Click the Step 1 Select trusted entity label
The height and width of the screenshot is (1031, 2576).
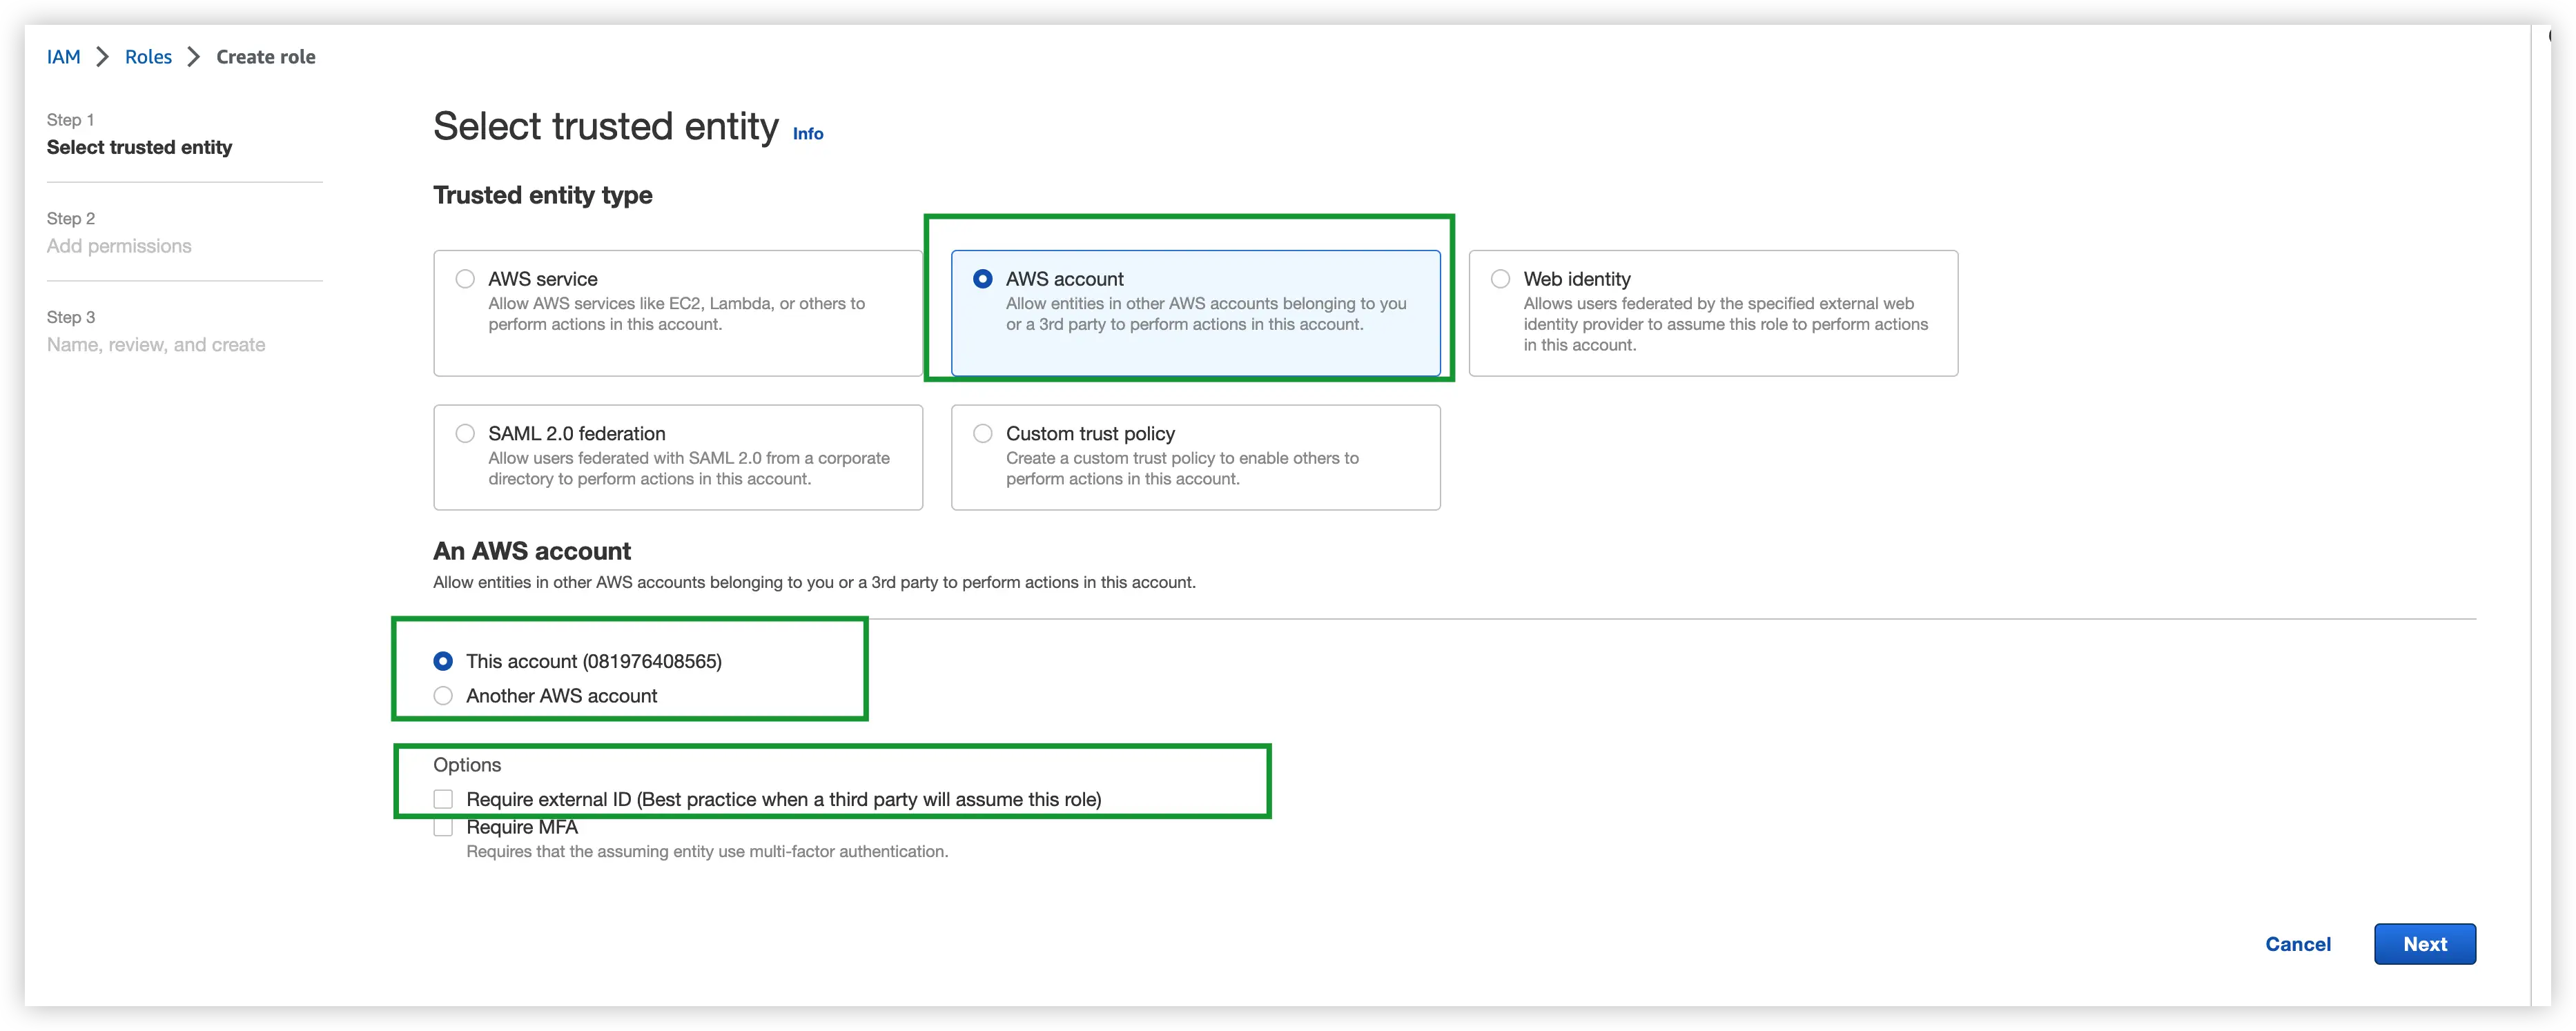point(139,134)
